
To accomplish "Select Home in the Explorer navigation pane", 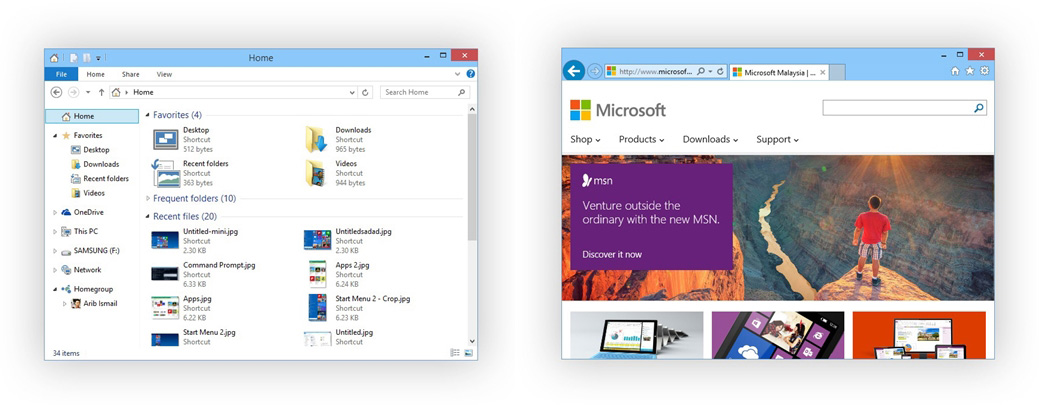I will coord(92,116).
